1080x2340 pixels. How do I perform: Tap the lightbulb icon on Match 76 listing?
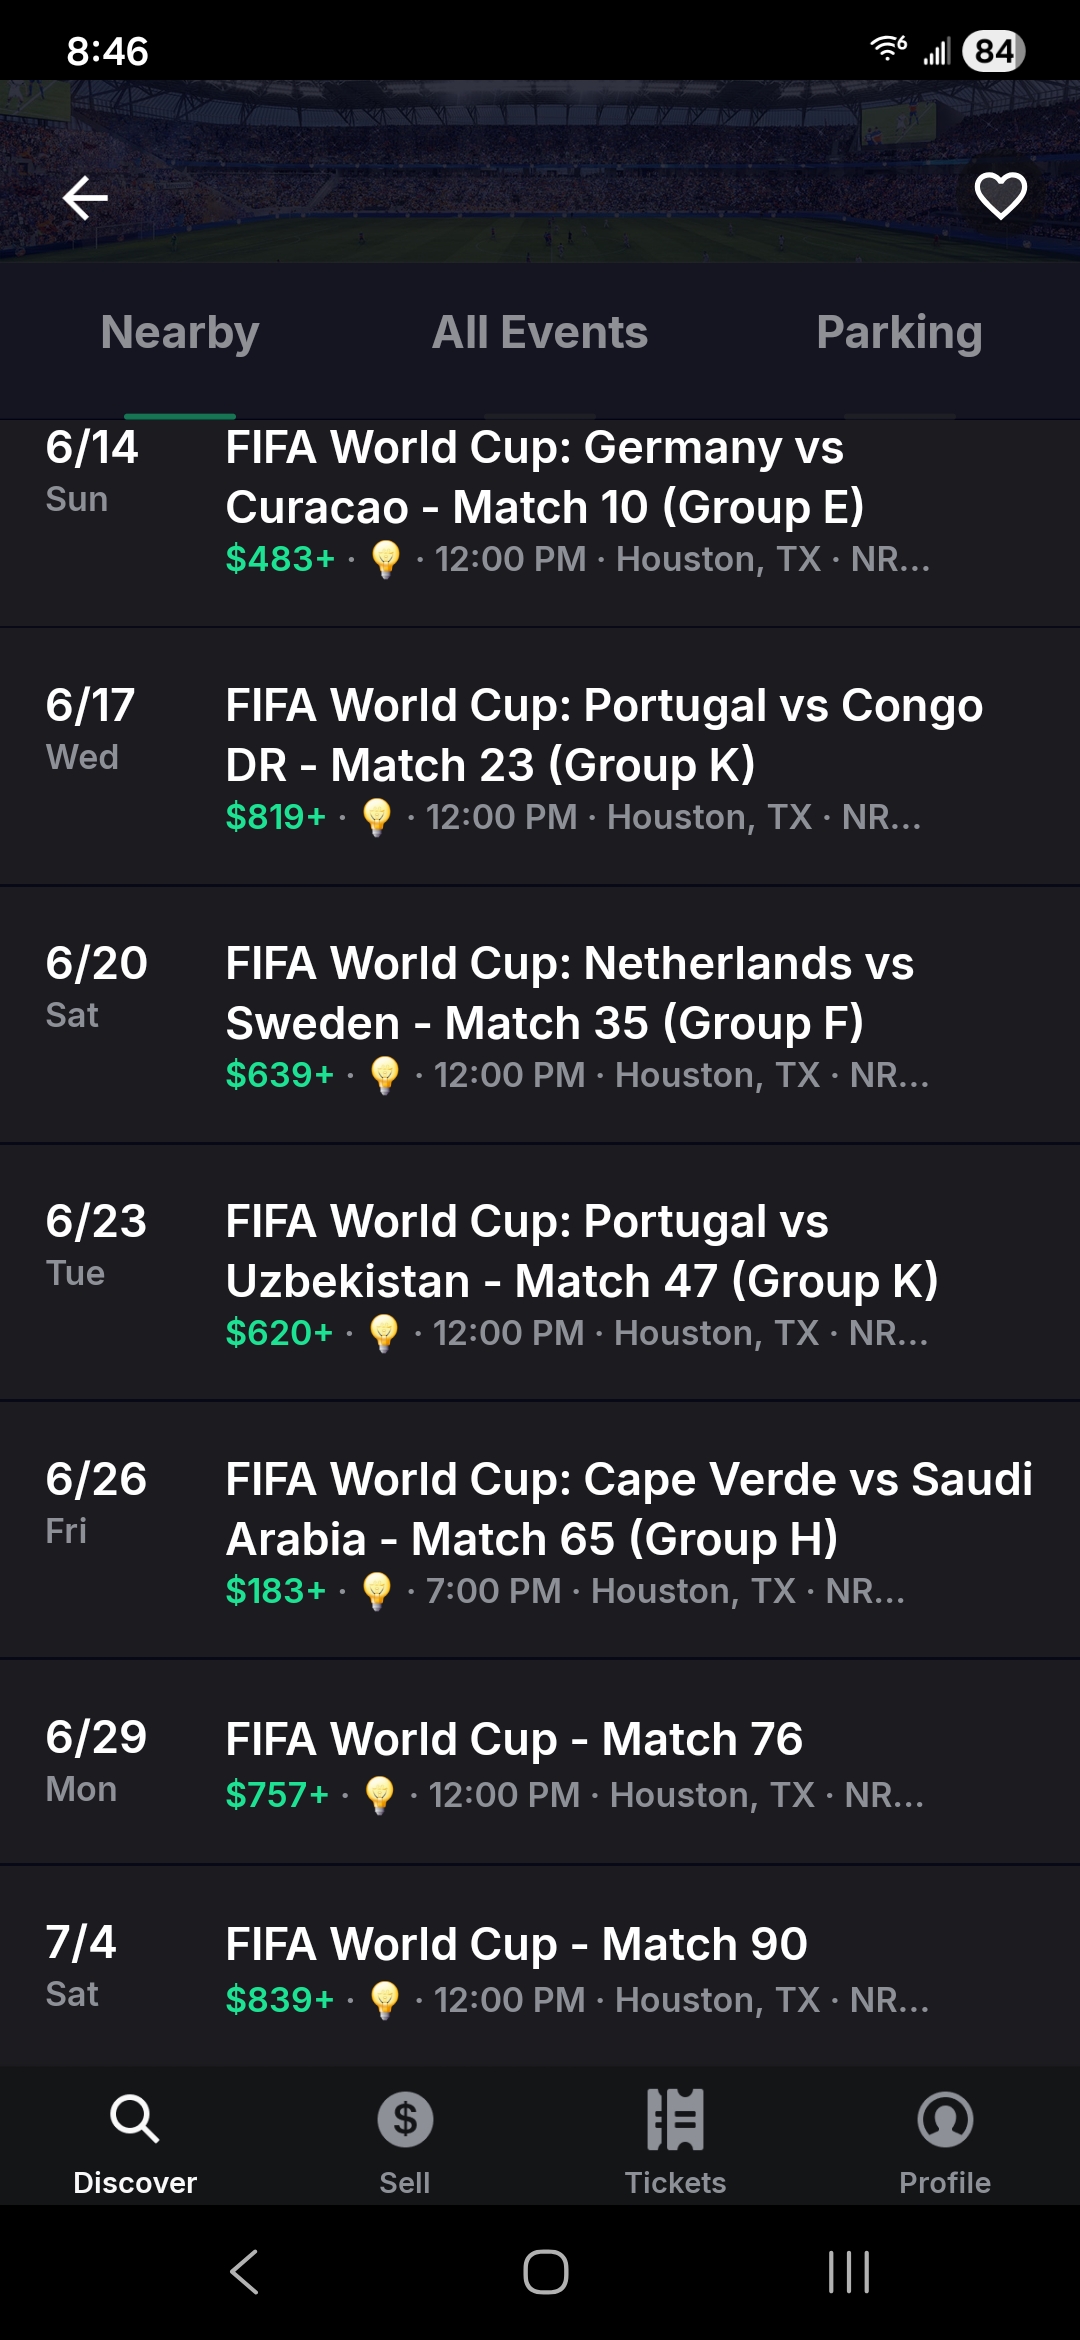tap(379, 1795)
